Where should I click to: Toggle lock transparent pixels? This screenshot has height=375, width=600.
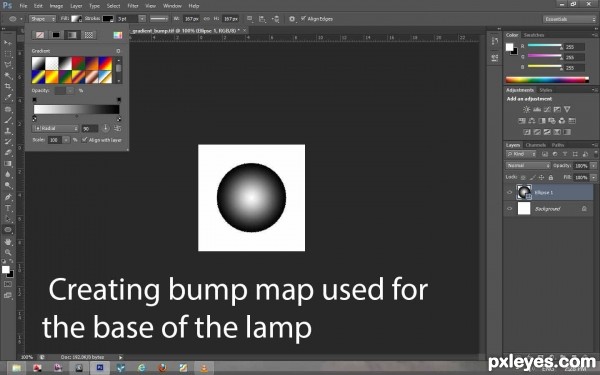pos(523,178)
